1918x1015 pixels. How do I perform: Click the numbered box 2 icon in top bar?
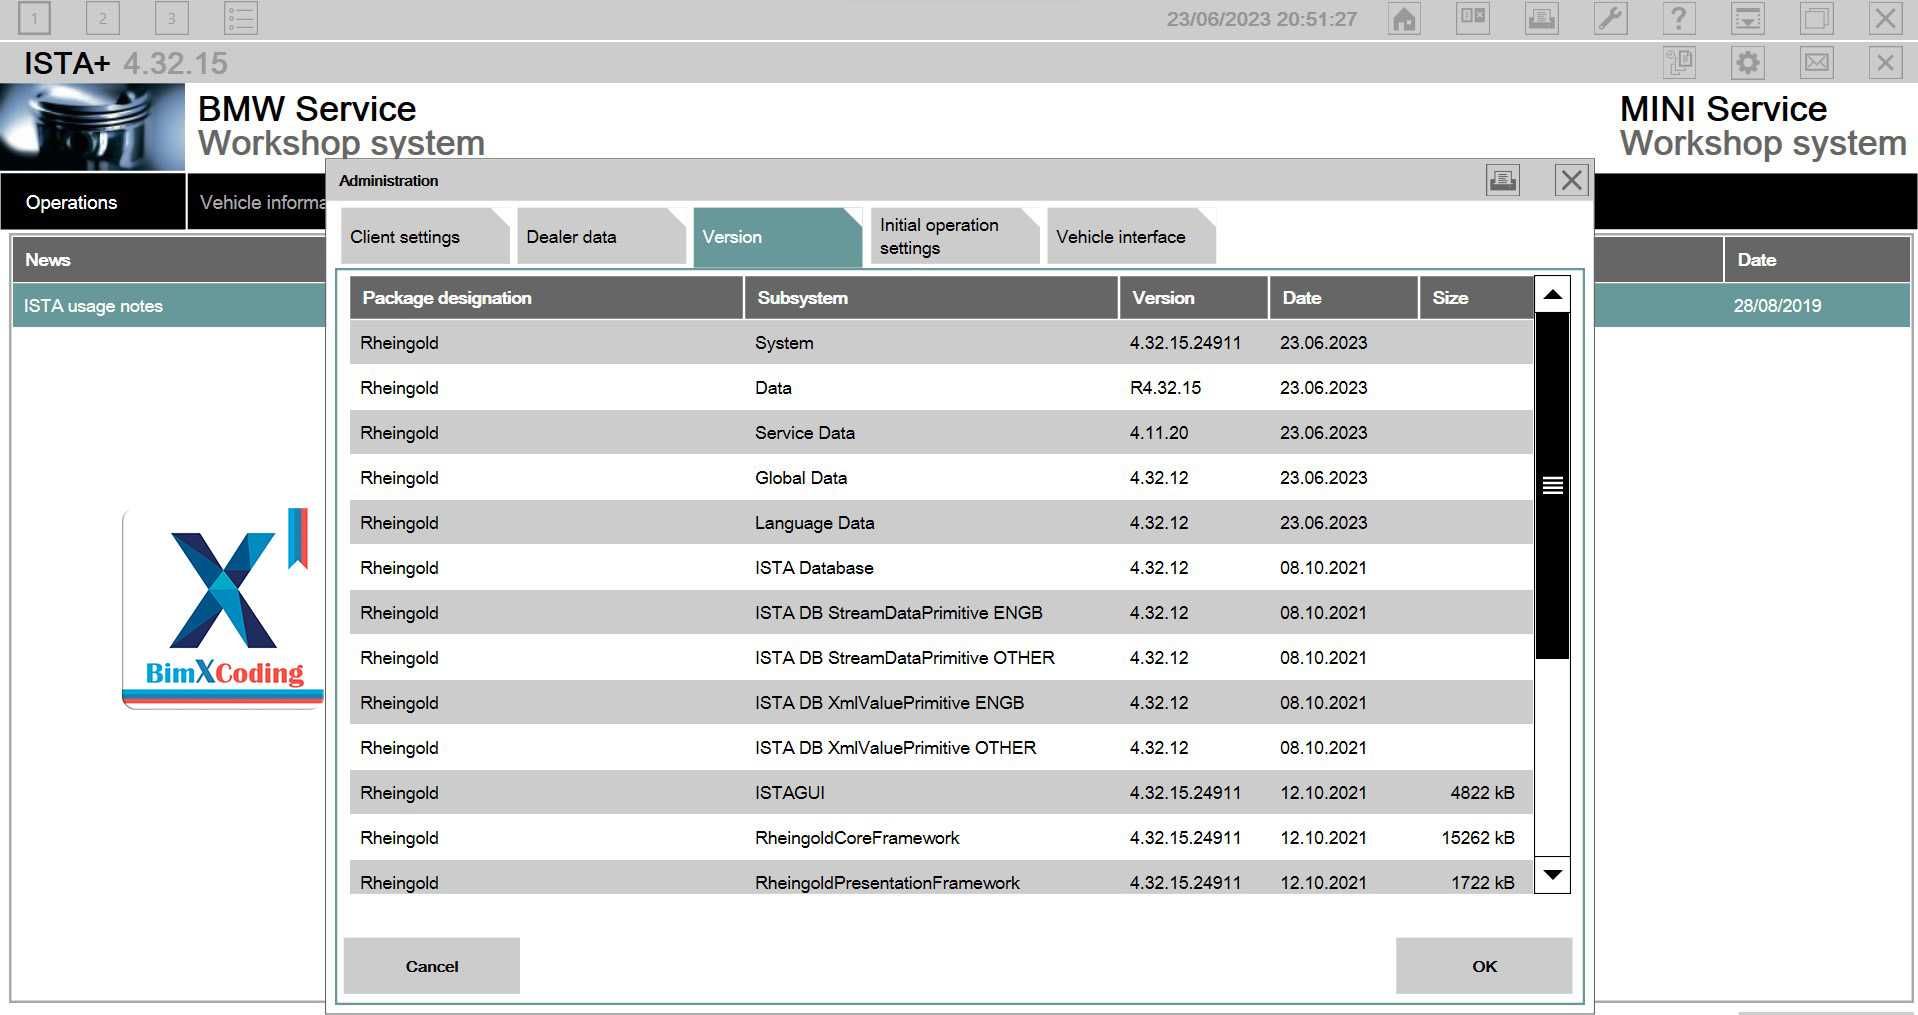click(x=103, y=18)
